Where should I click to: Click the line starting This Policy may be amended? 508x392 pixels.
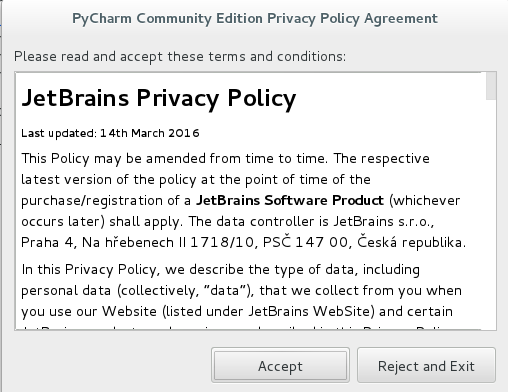(x=225, y=158)
